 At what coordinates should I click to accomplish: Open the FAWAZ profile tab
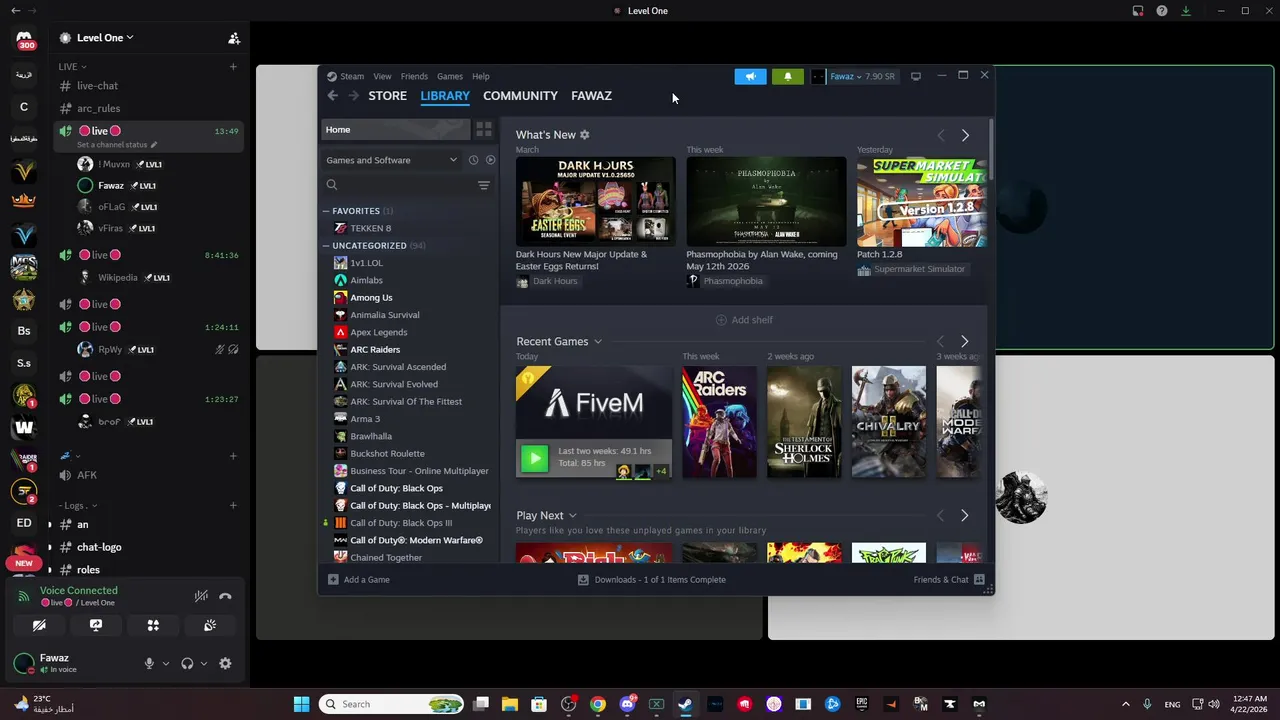point(591,96)
